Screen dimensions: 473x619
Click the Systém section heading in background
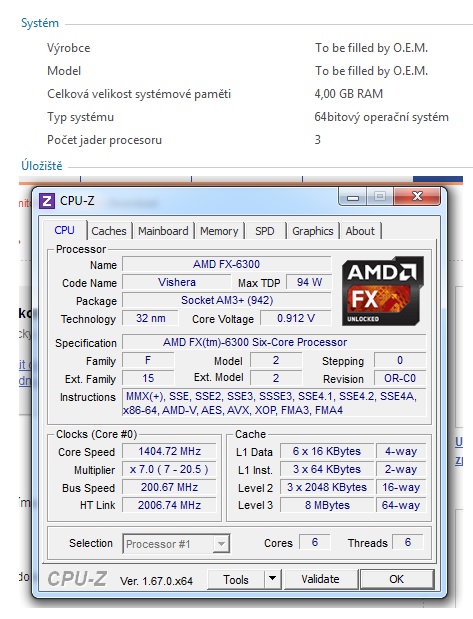coord(40,23)
